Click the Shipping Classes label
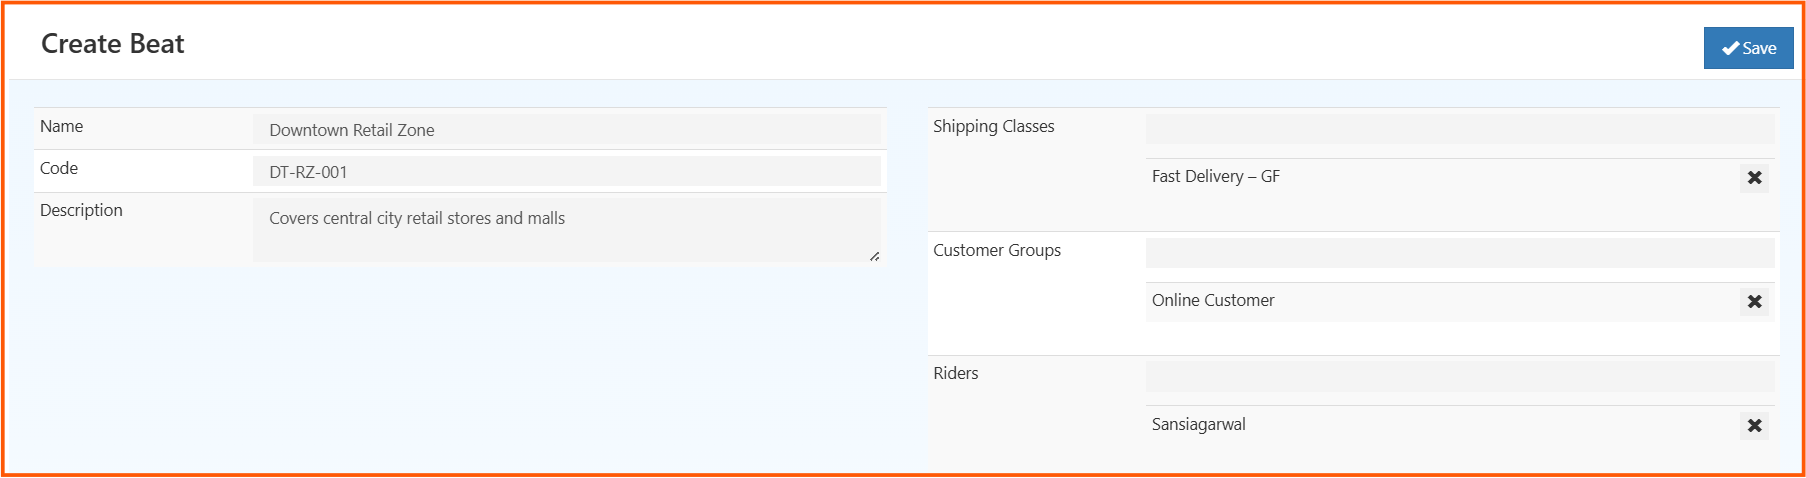1806x478 pixels. coord(993,127)
